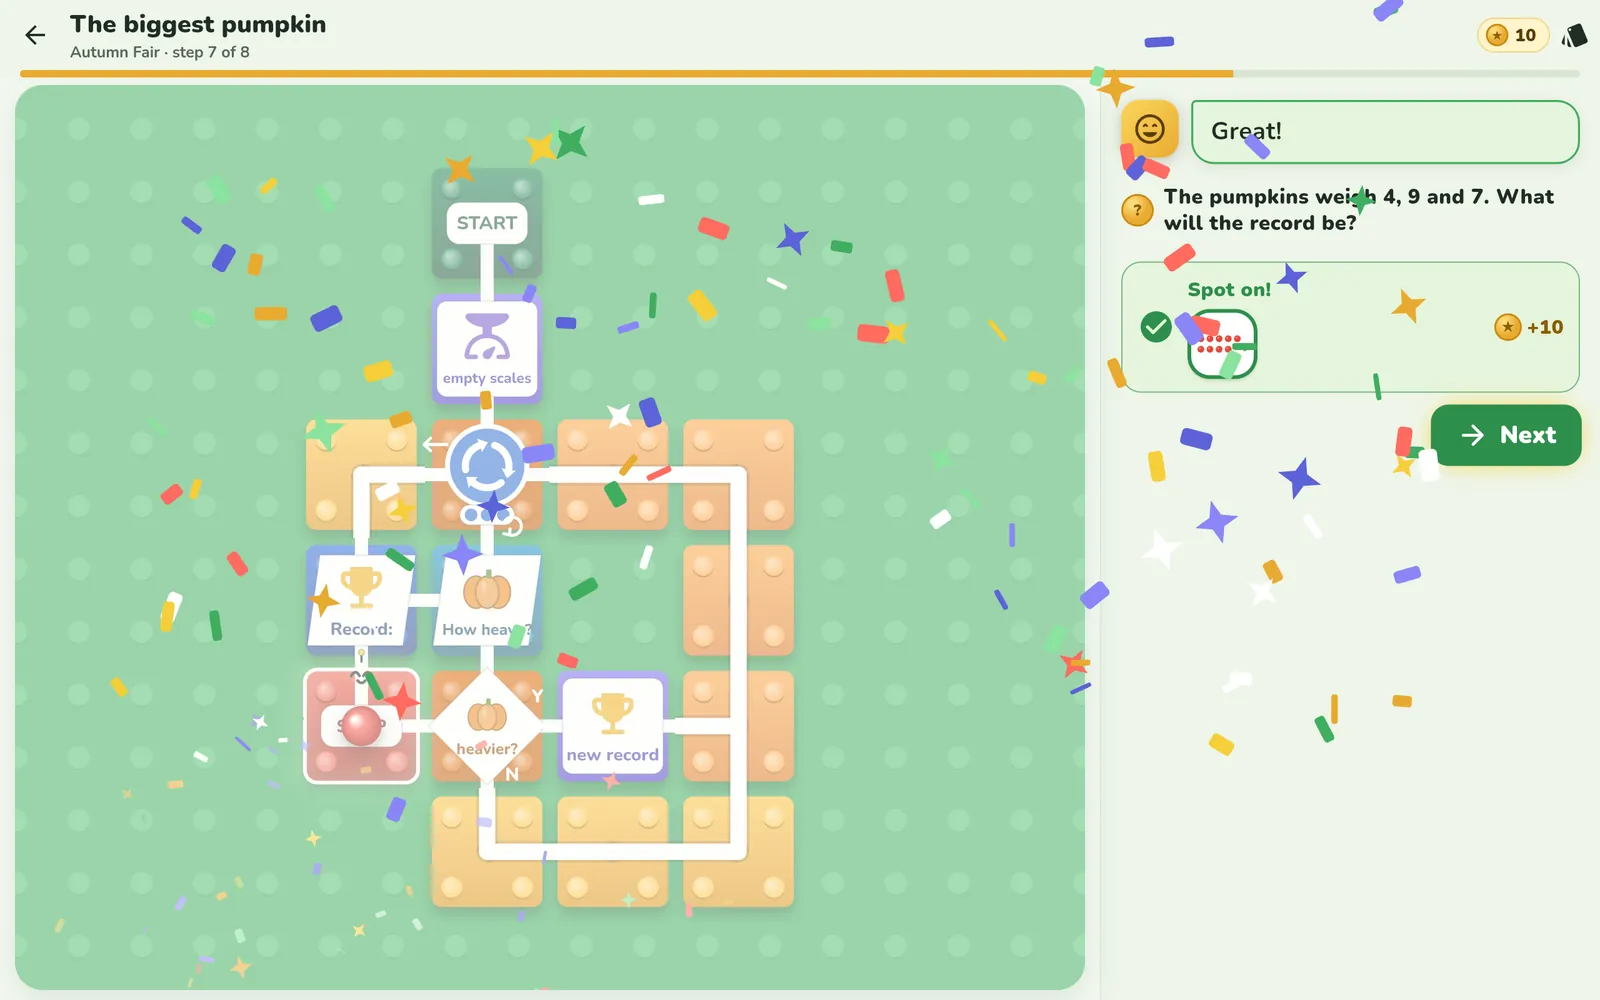Open the red dots answer card
Screen dimensions: 1600x1000
(x=1222, y=343)
